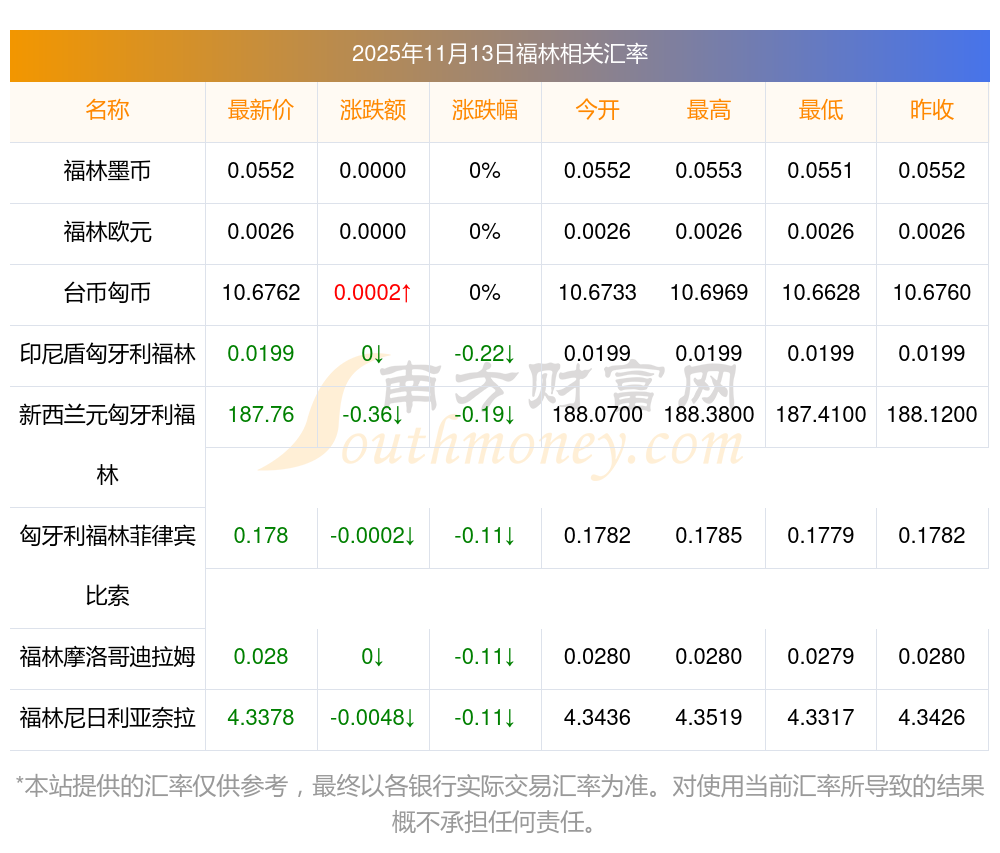Select the 福林欧元 row name
Viewport: 1000px width, 853px height.
coord(107,231)
